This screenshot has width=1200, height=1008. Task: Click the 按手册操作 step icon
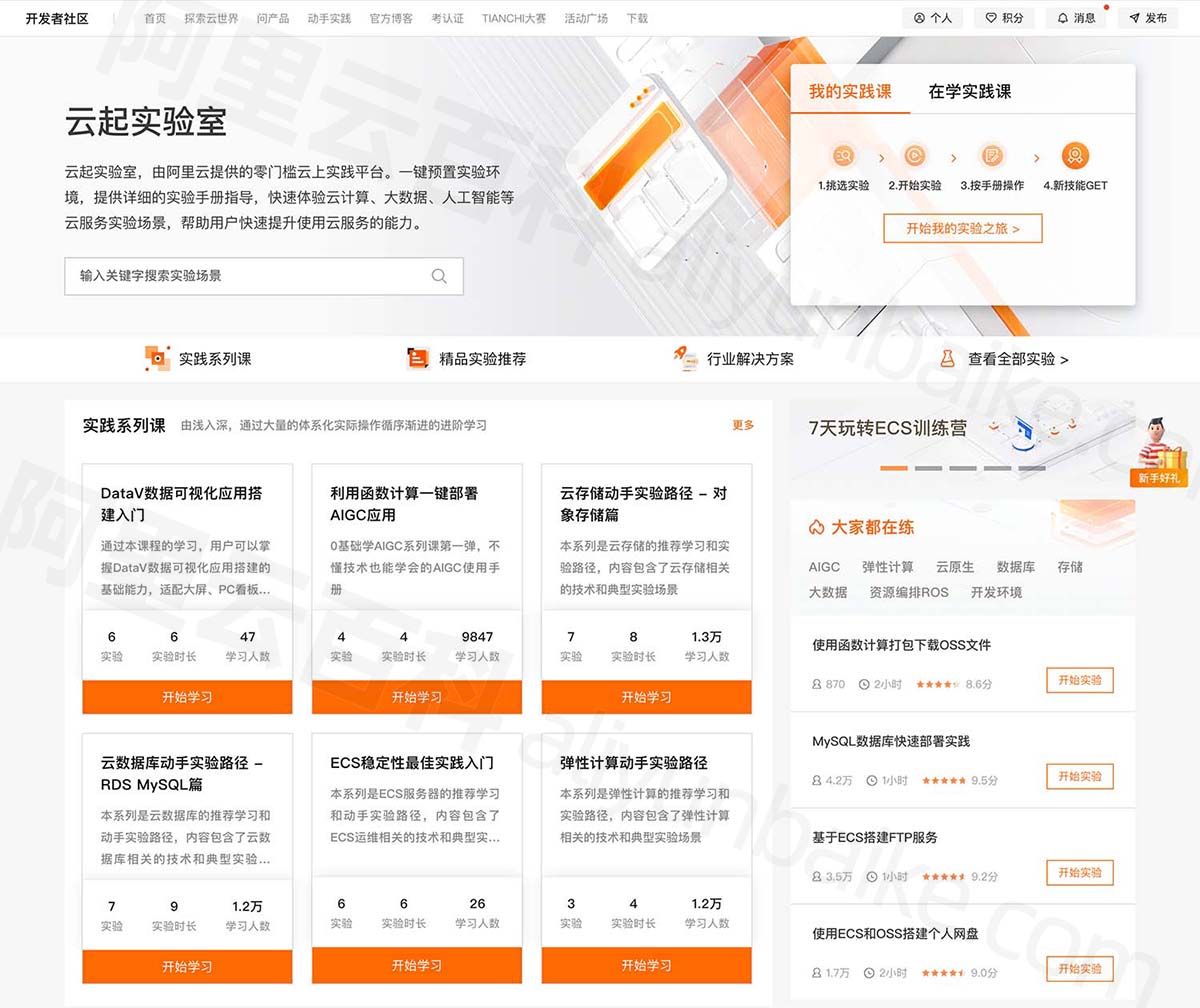pos(992,155)
